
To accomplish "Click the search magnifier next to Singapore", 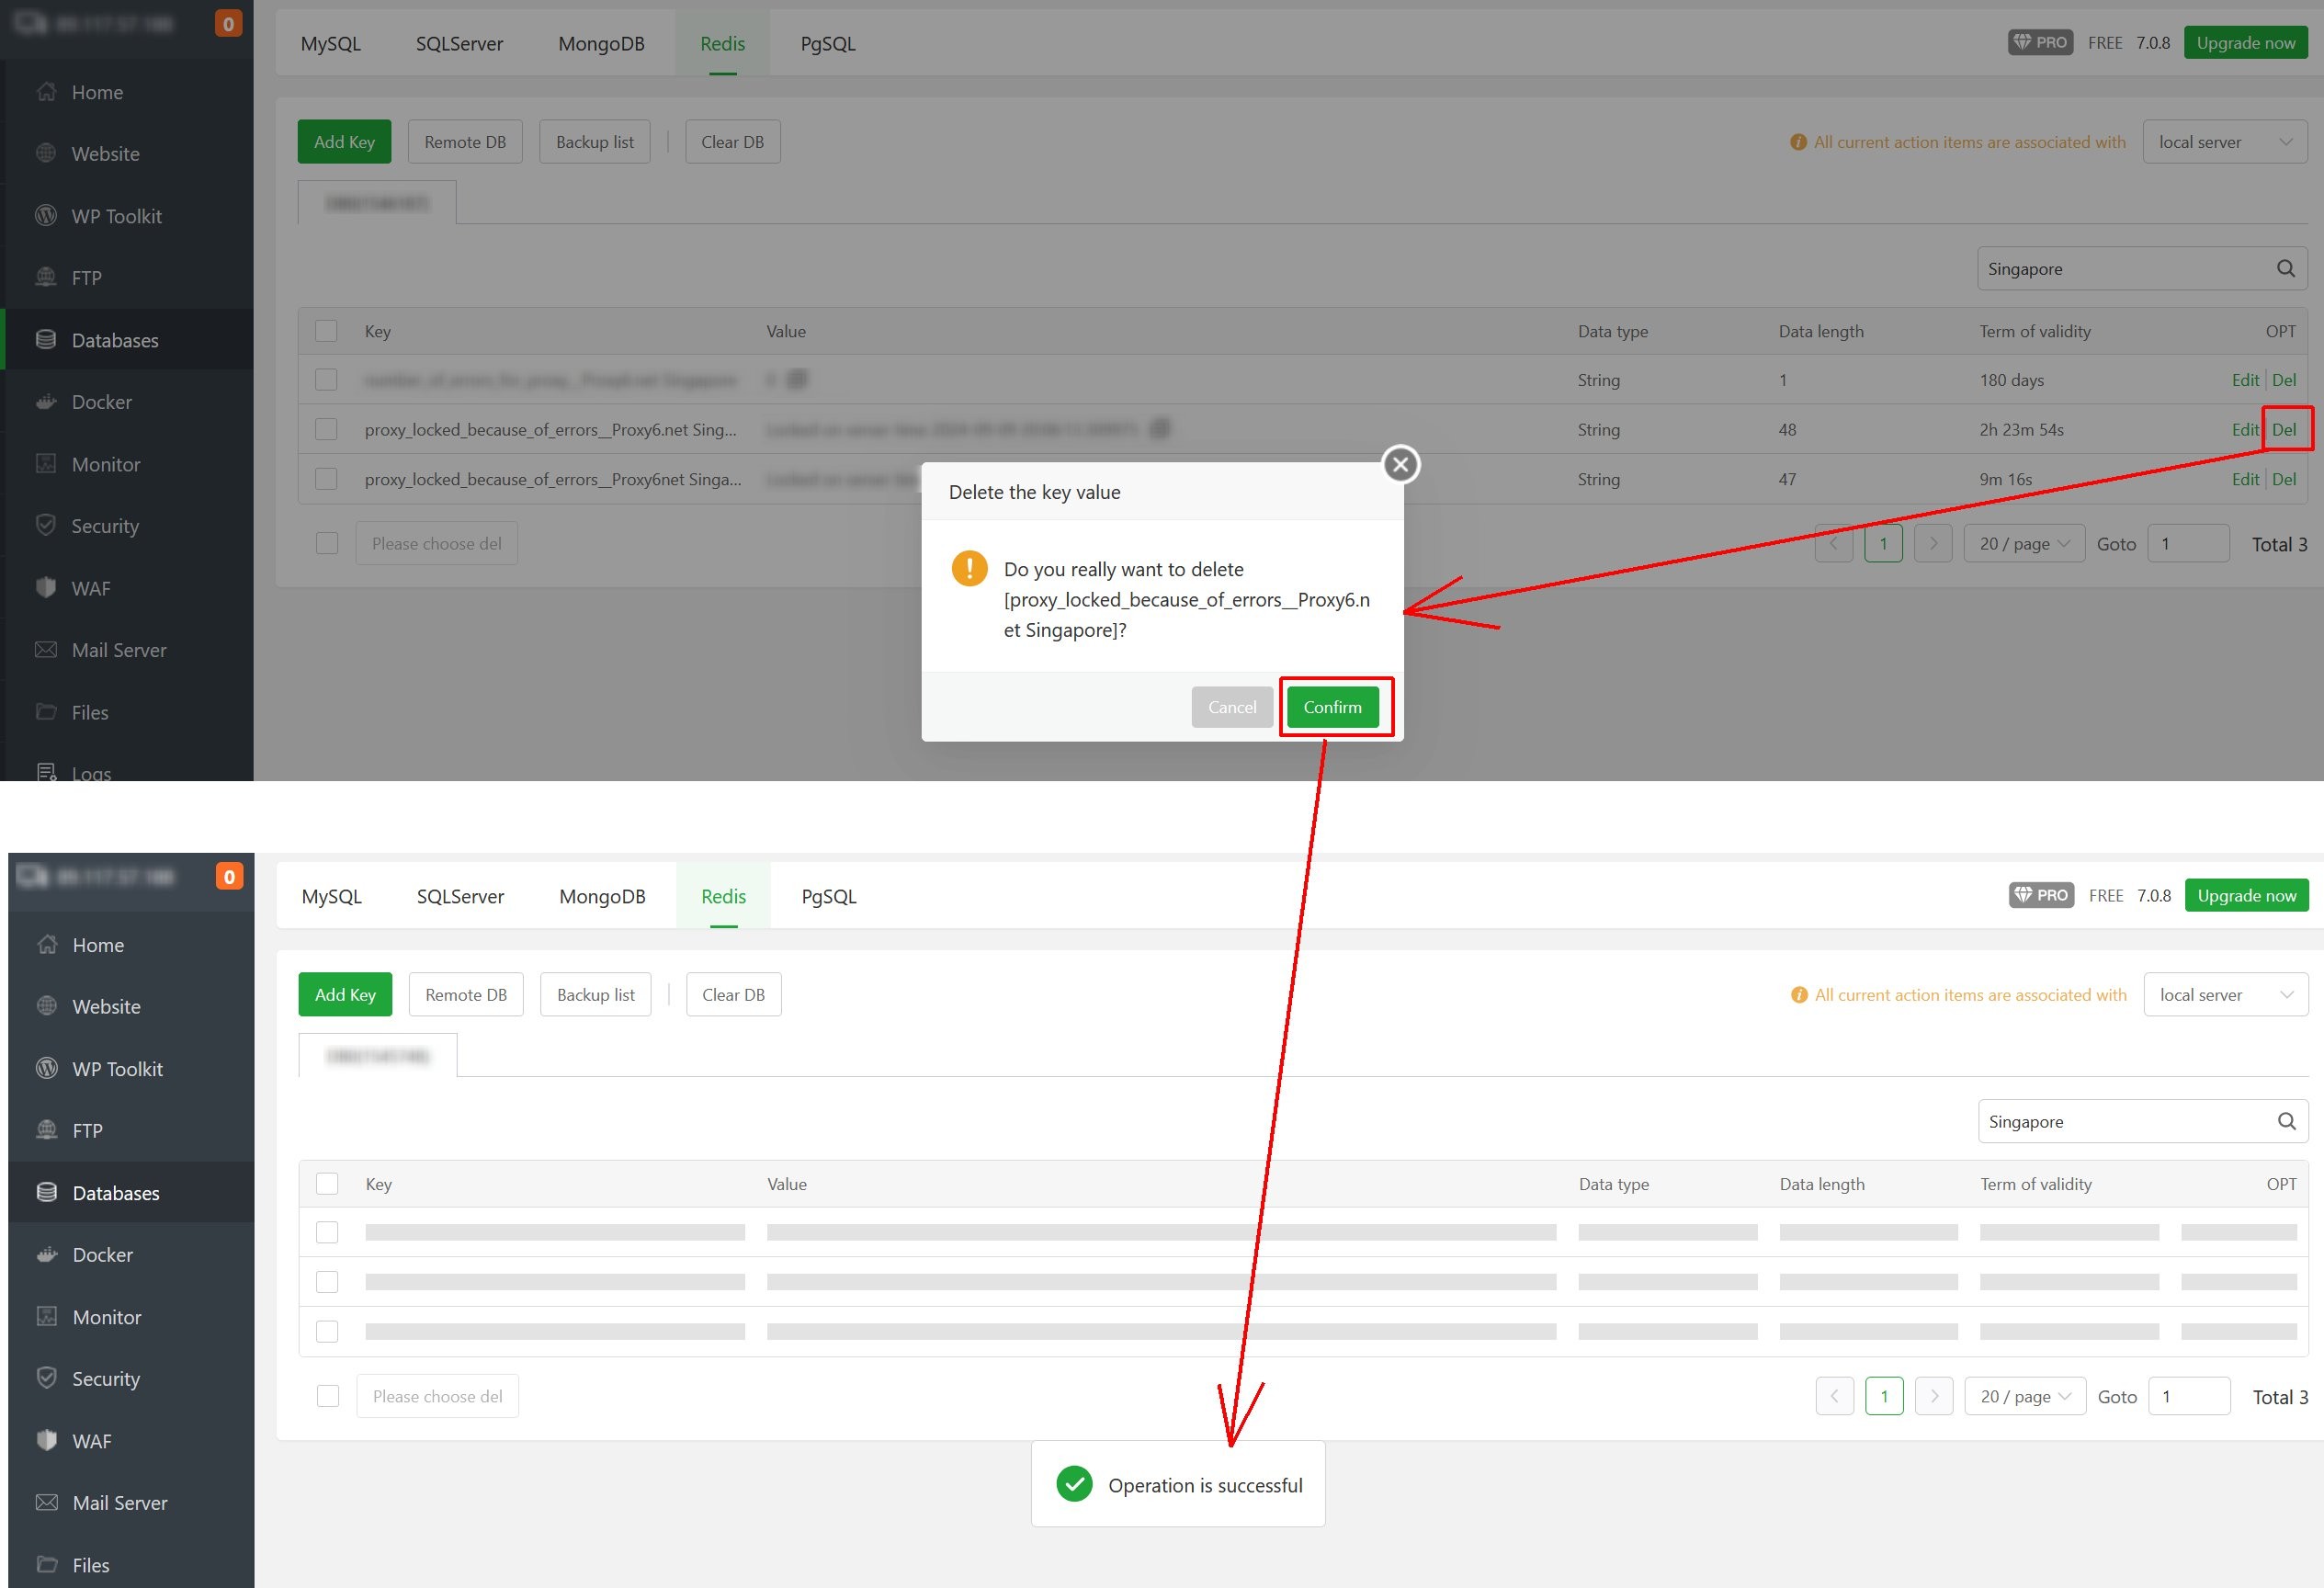I will click(x=2285, y=268).
